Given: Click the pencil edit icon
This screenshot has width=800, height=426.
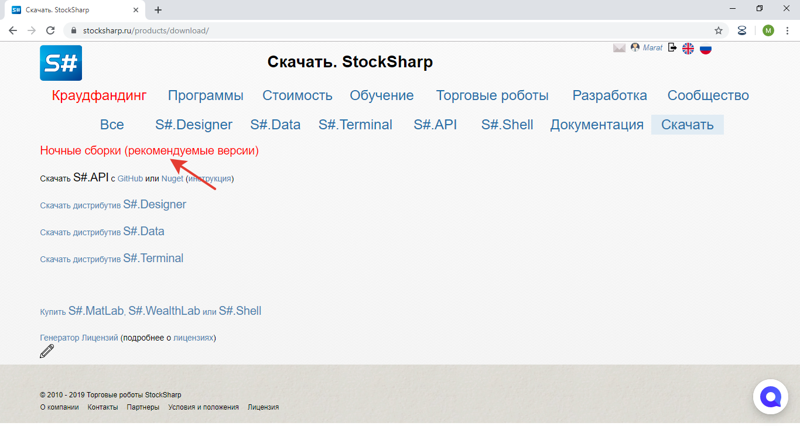Looking at the screenshot, I should click(x=47, y=351).
